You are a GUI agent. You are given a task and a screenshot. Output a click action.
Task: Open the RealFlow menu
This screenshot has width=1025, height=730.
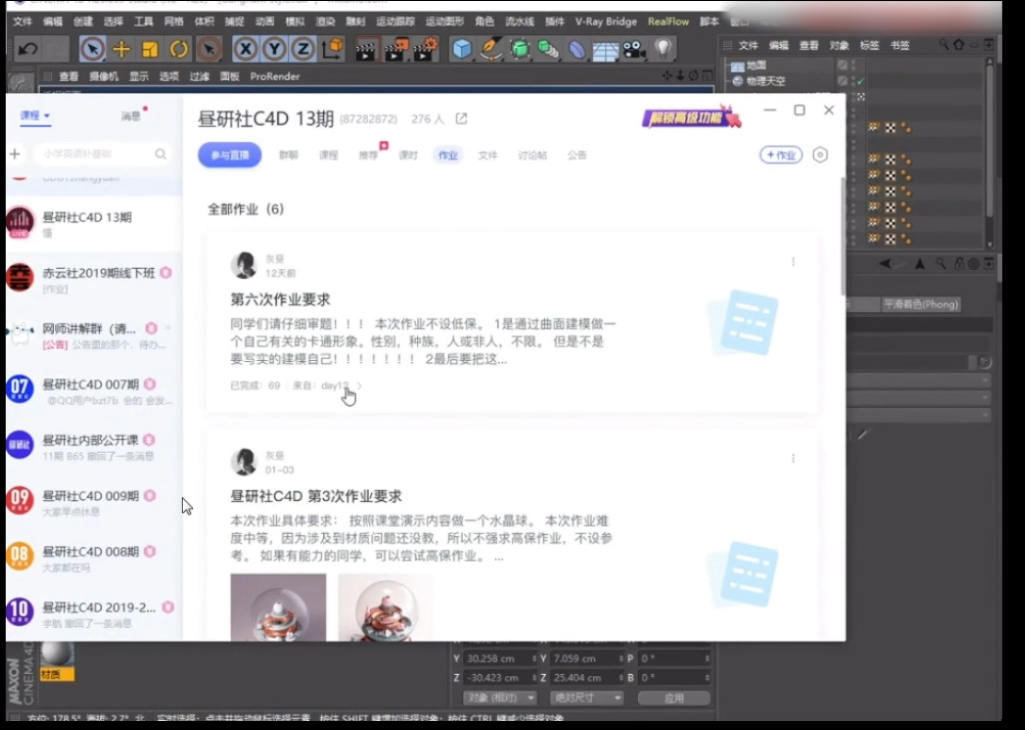668,21
